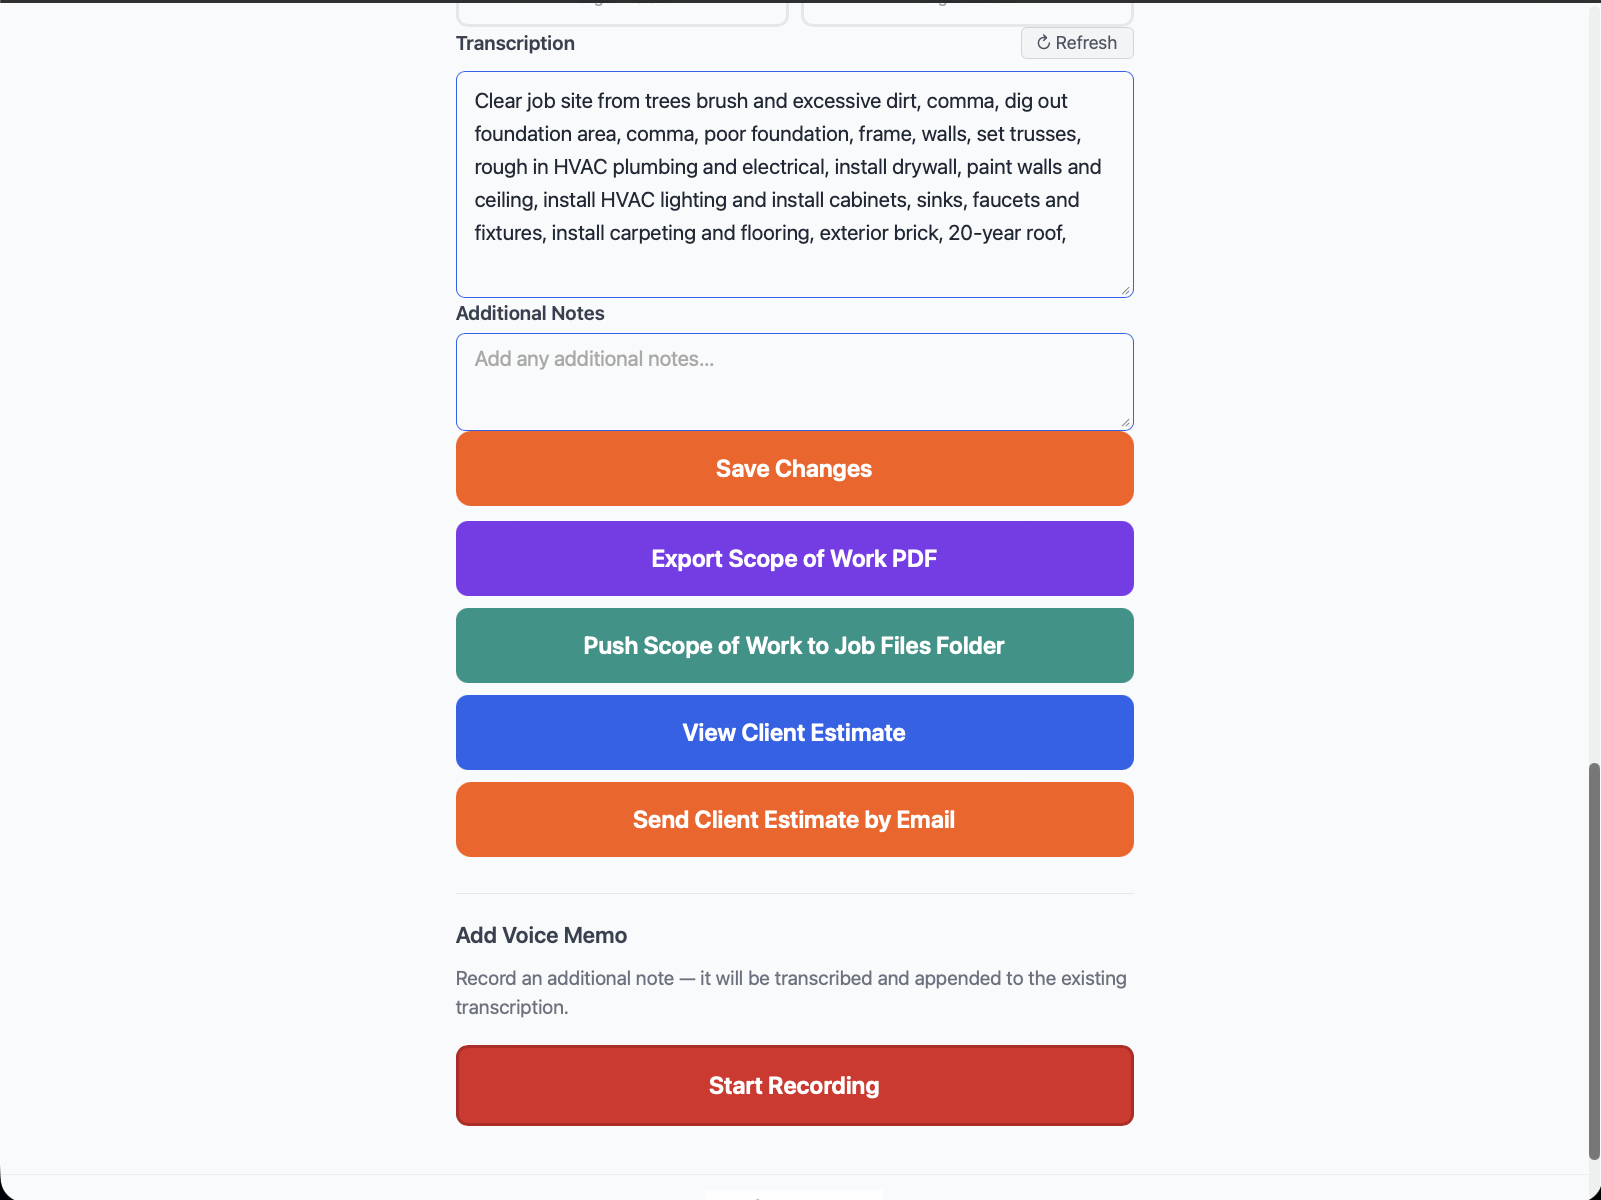Click the voice memo description text
This screenshot has height=1200, width=1601.
pyautogui.click(x=791, y=992)
